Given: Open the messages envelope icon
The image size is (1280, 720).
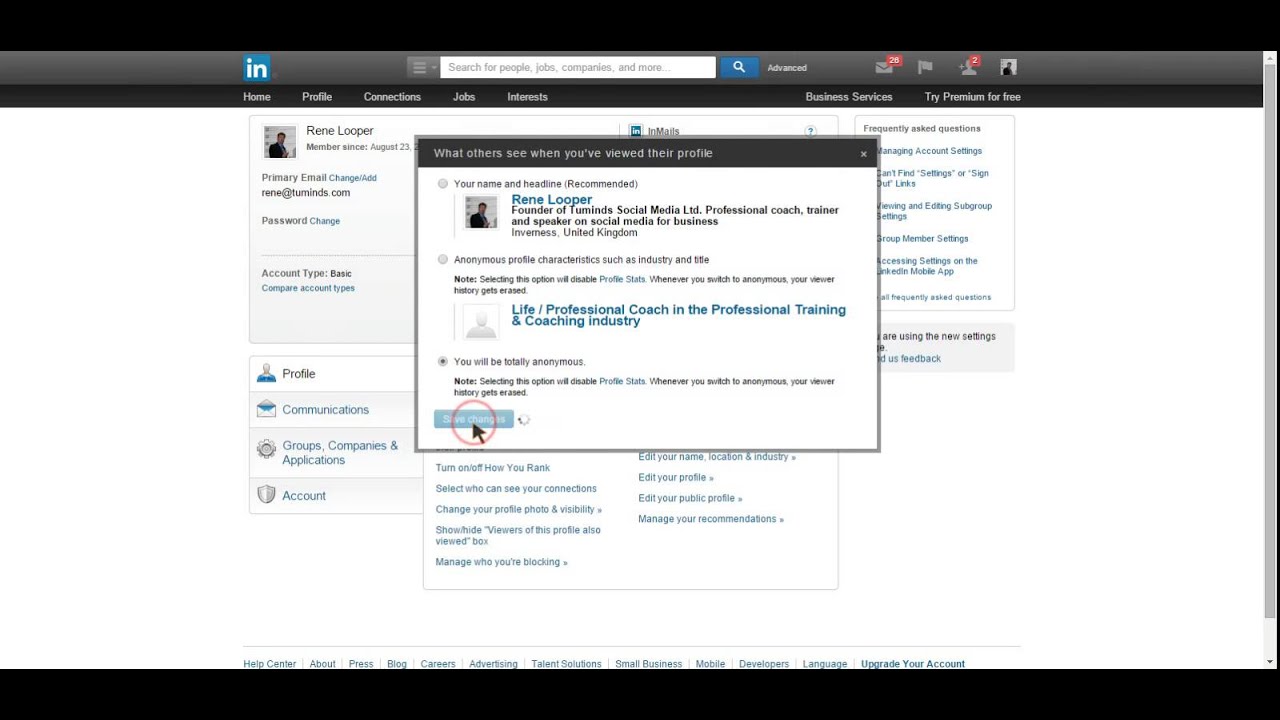Looking at the screenshot, I should [x=886, y=67].
